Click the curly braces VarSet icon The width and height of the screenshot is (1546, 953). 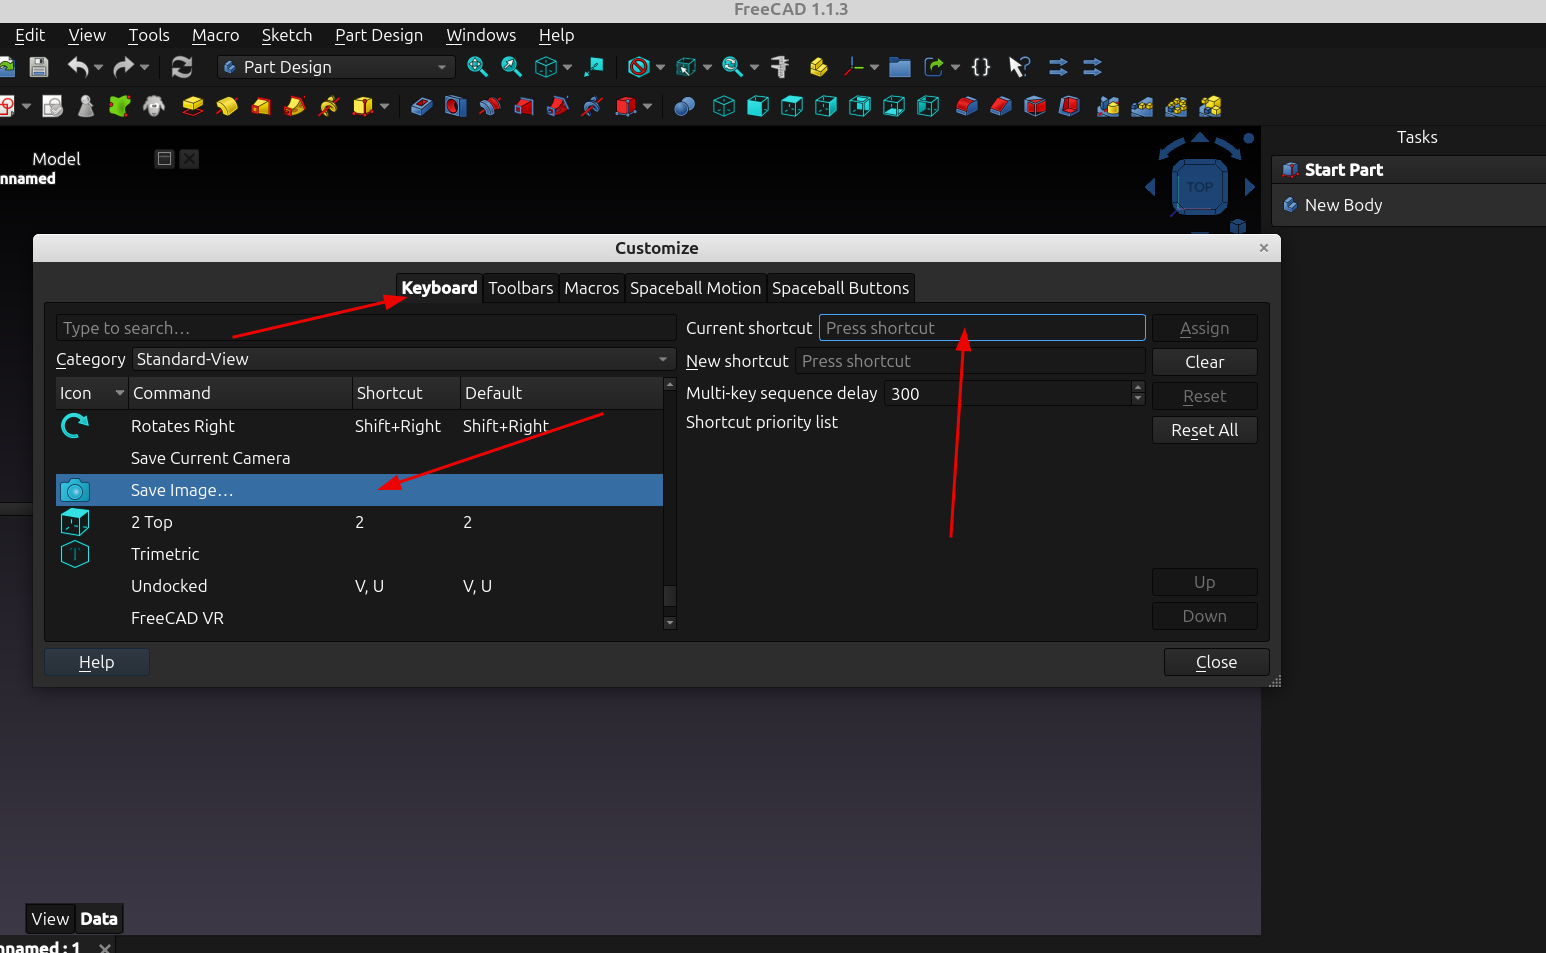981,67
